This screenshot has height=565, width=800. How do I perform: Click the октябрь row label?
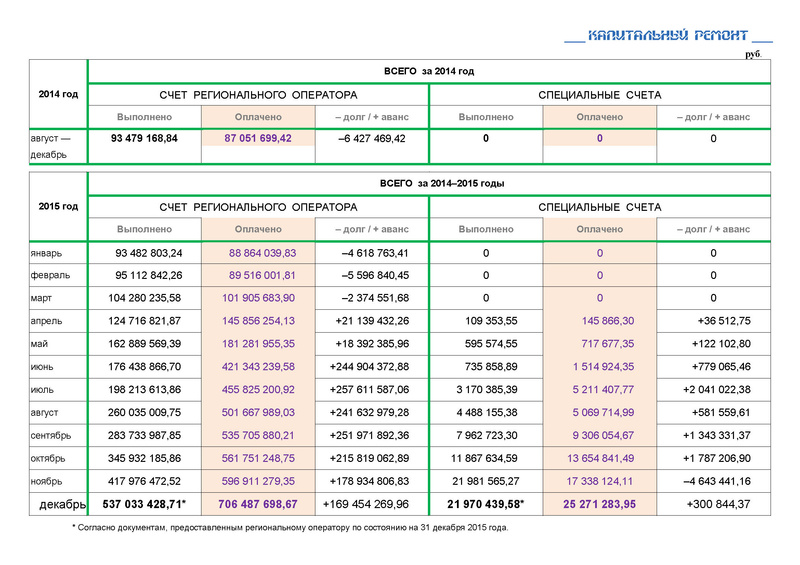click(48, 459)
